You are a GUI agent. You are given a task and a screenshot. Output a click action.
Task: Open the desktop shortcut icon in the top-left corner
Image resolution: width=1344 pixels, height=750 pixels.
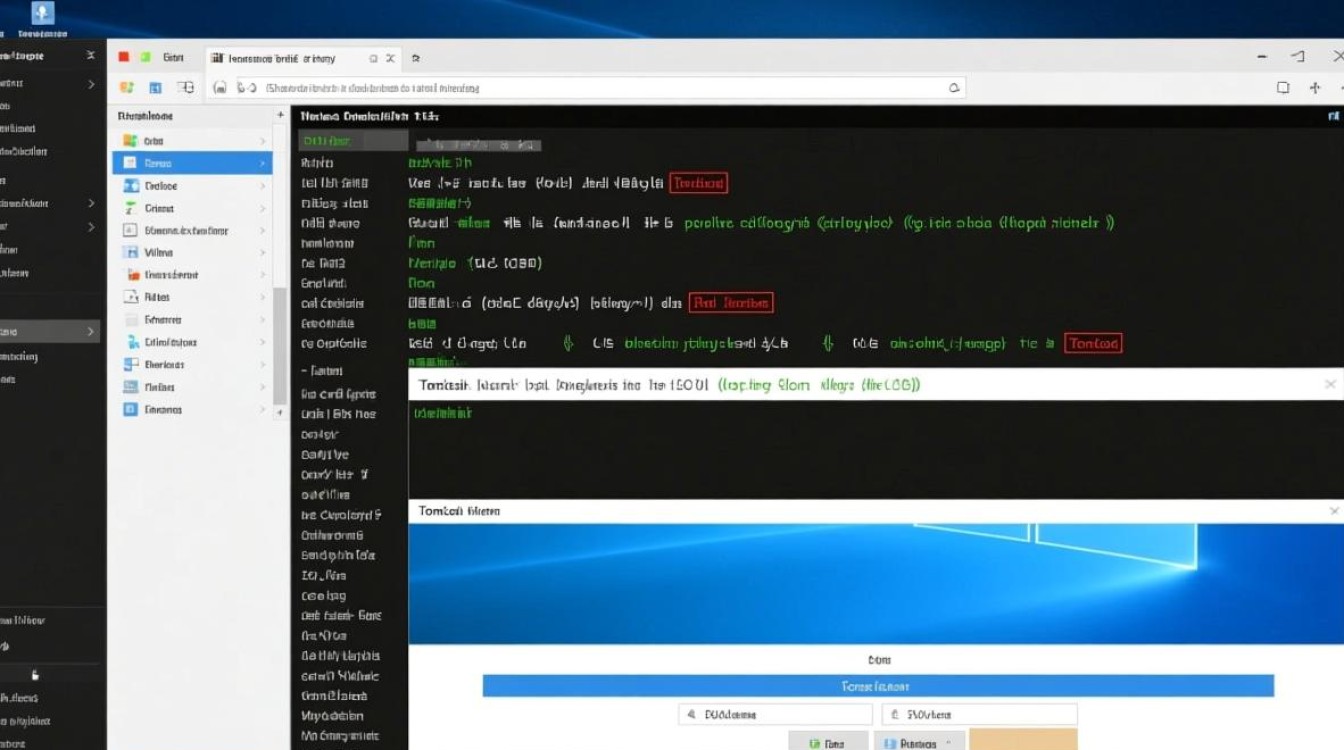coord(41,15)
